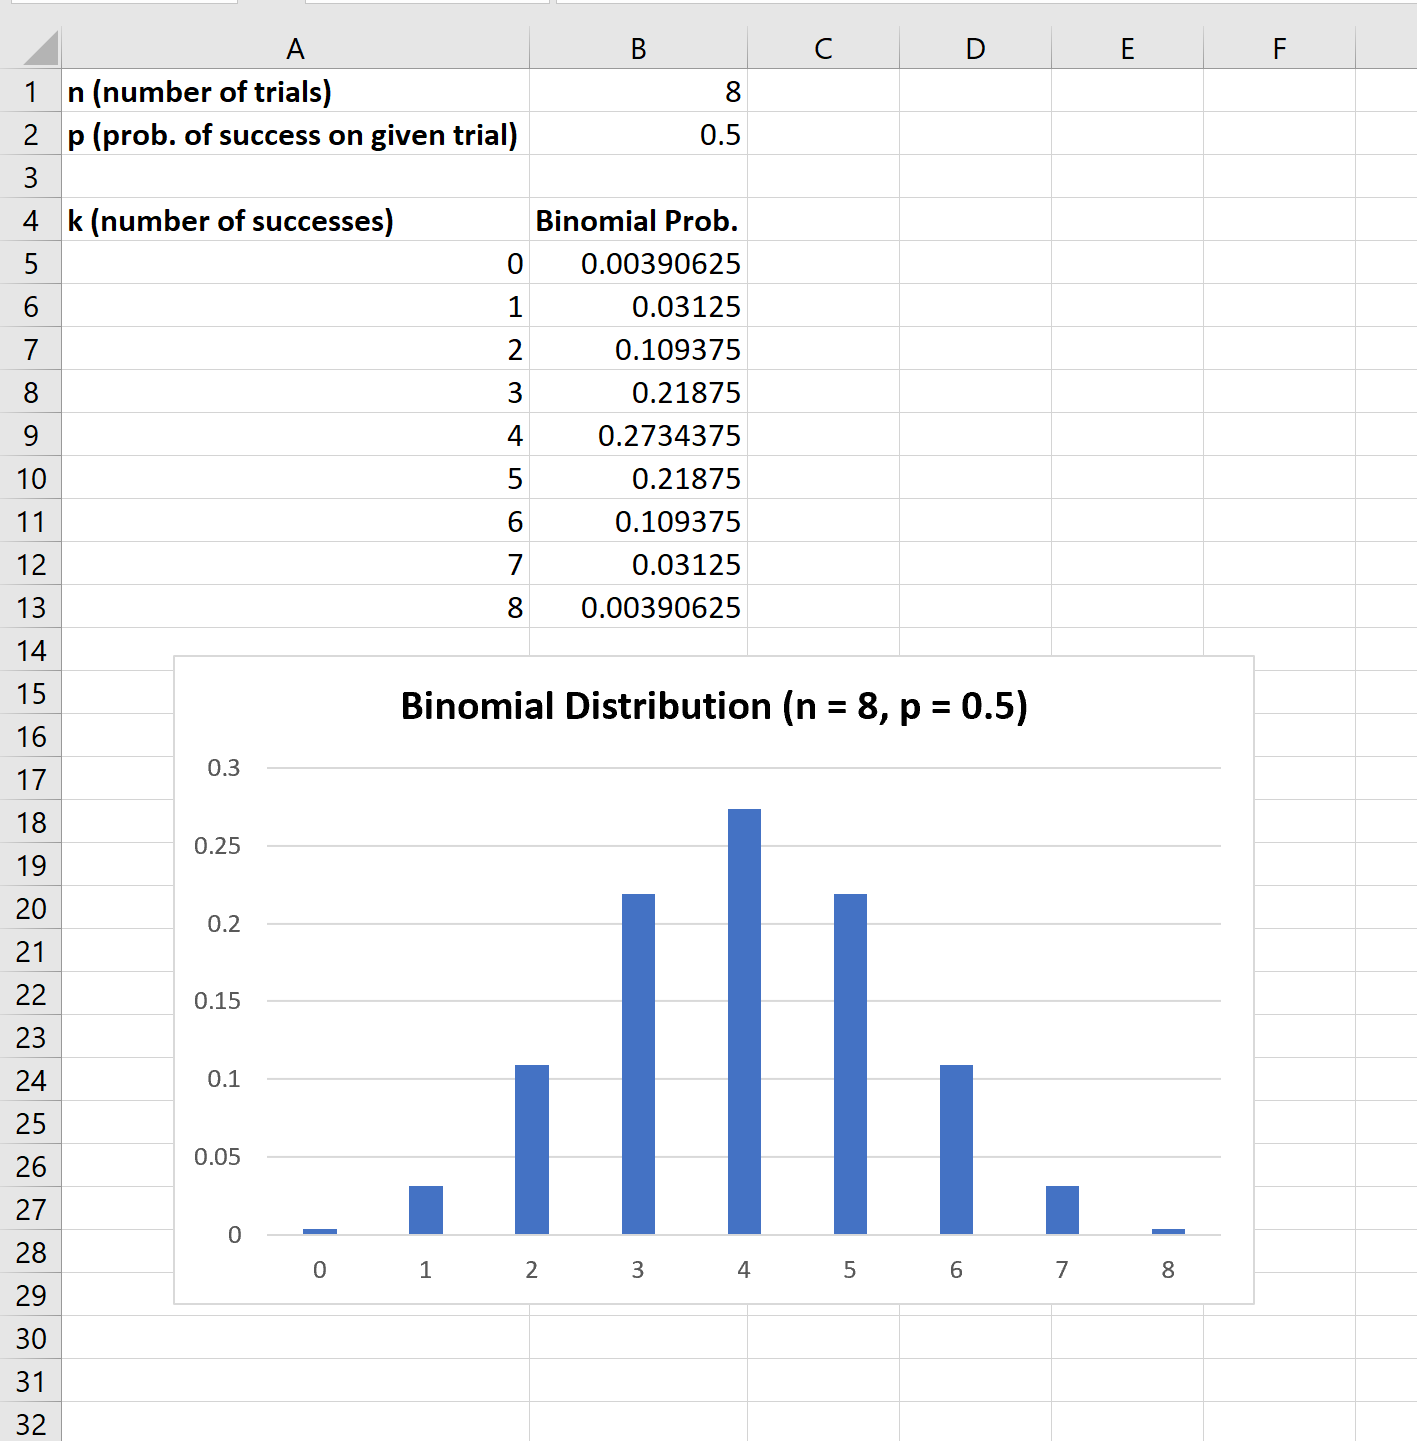1417x1441 pixels.
Task: Select column header B
Action: (x=637, y=47)
